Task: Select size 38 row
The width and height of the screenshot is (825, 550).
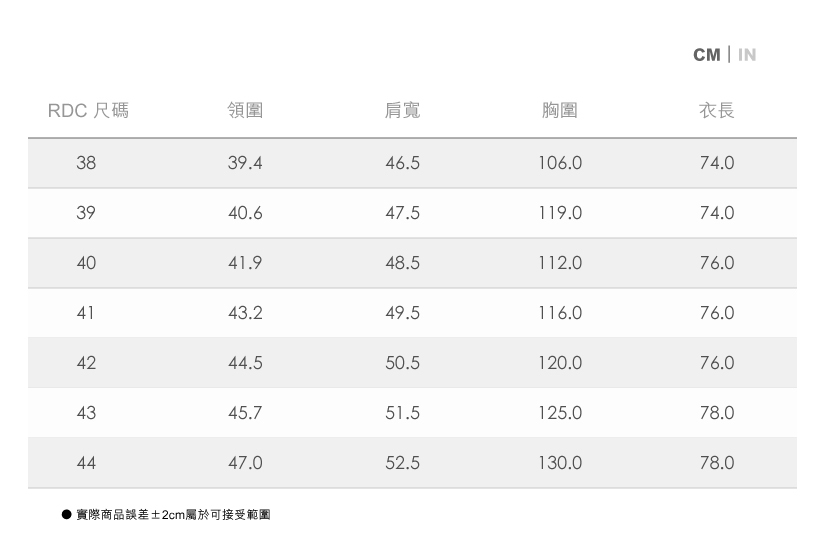Action: 86,163
